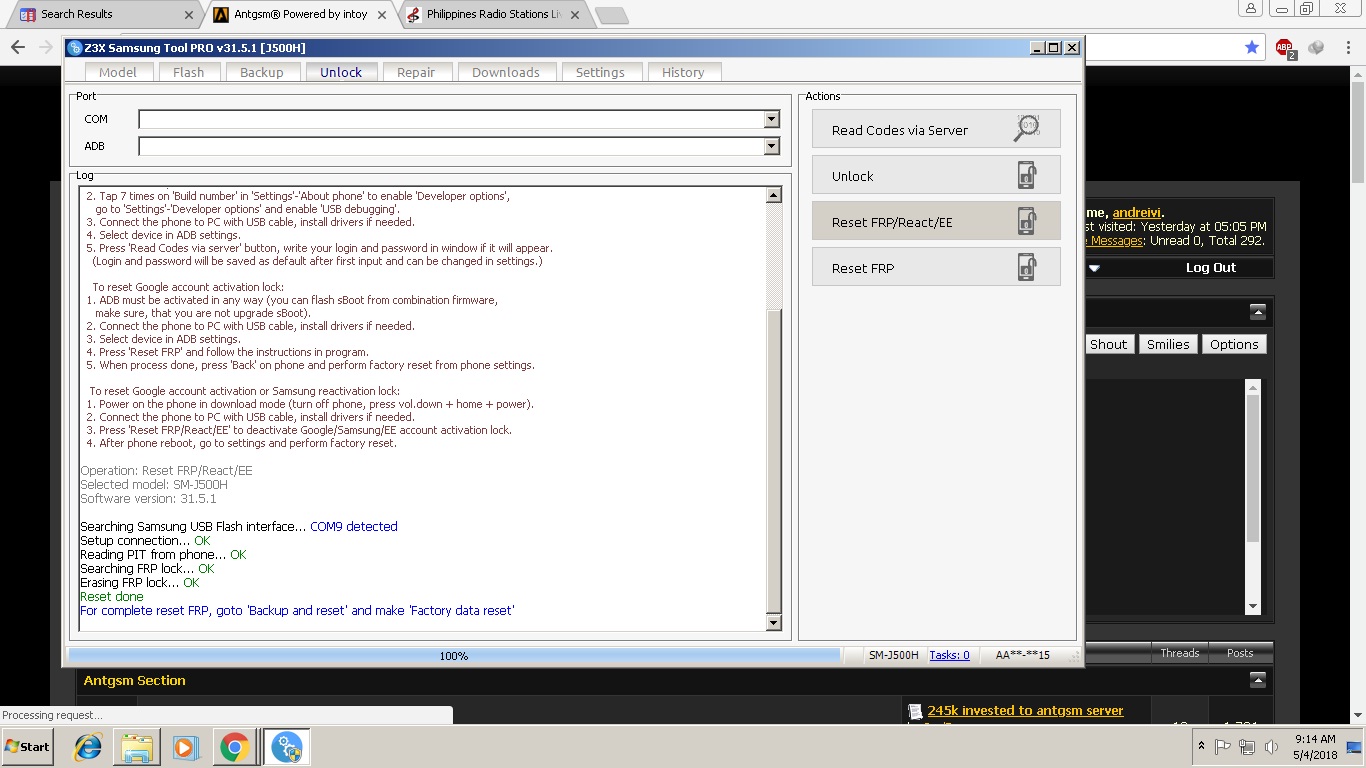The image size is (1366, 768).
Task: Click the browser back arrow
Action: pos(18,47)
